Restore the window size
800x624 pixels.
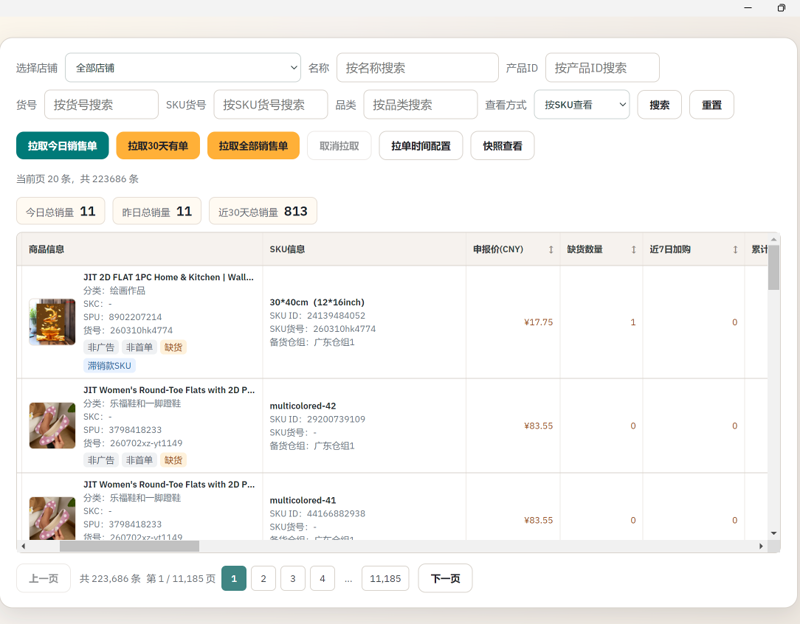pos(781,8)
